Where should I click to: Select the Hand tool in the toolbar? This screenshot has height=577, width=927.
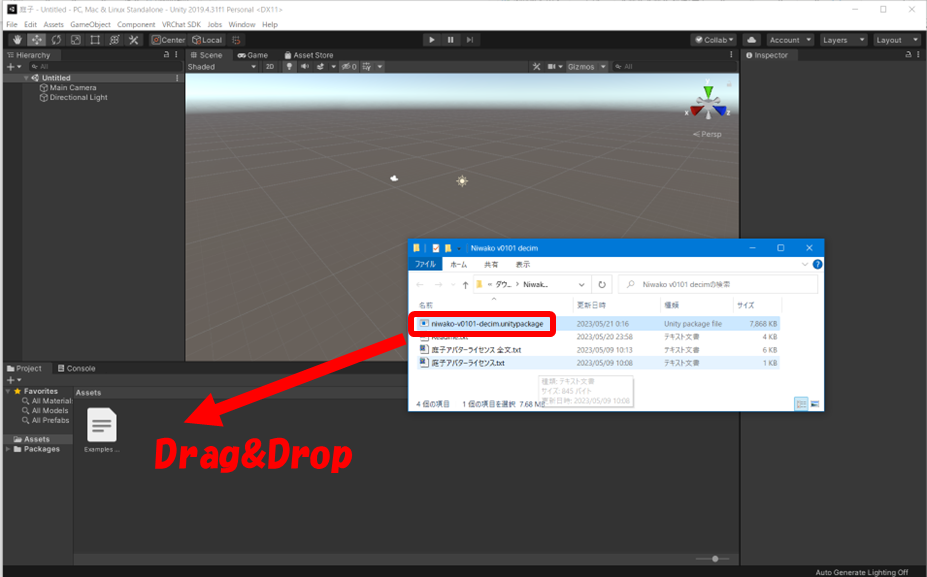(x=17, y=40)
